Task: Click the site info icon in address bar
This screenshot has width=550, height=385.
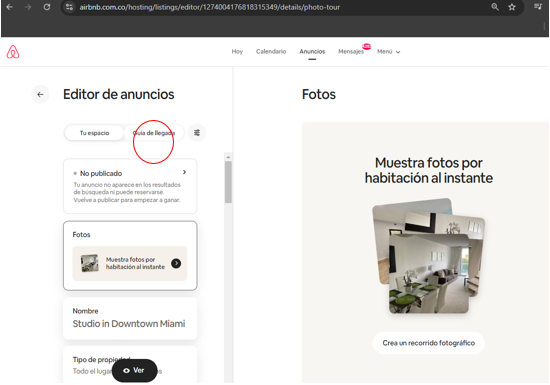Action: tap(69, 7)
